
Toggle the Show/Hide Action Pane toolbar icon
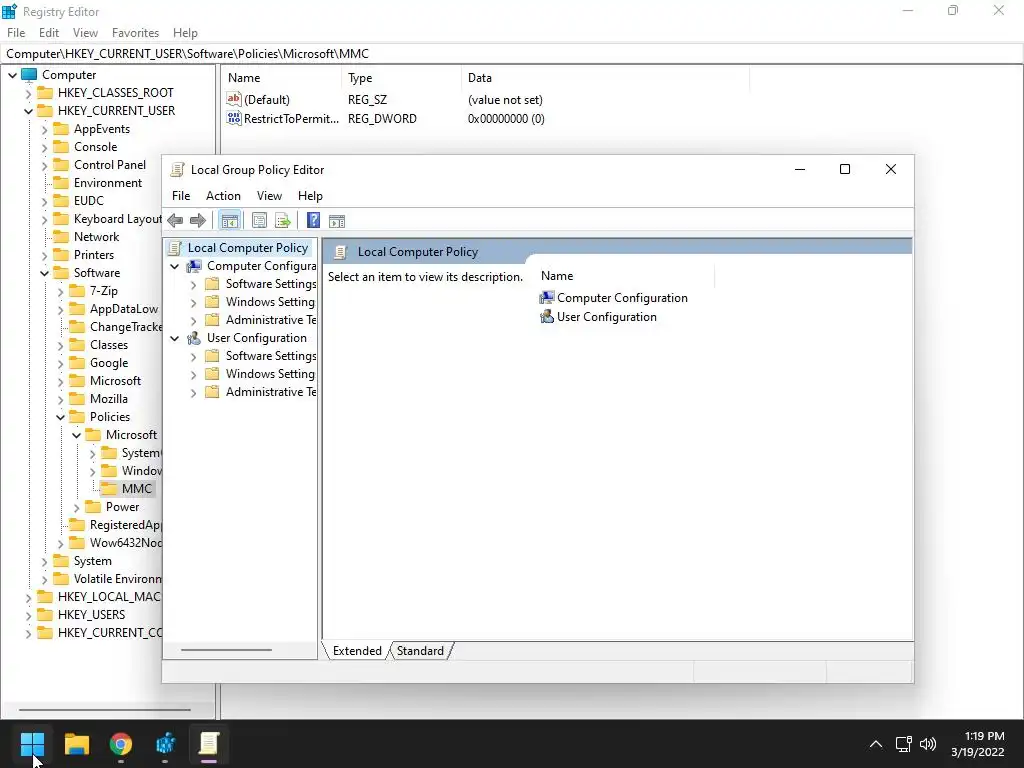[337, 221]
